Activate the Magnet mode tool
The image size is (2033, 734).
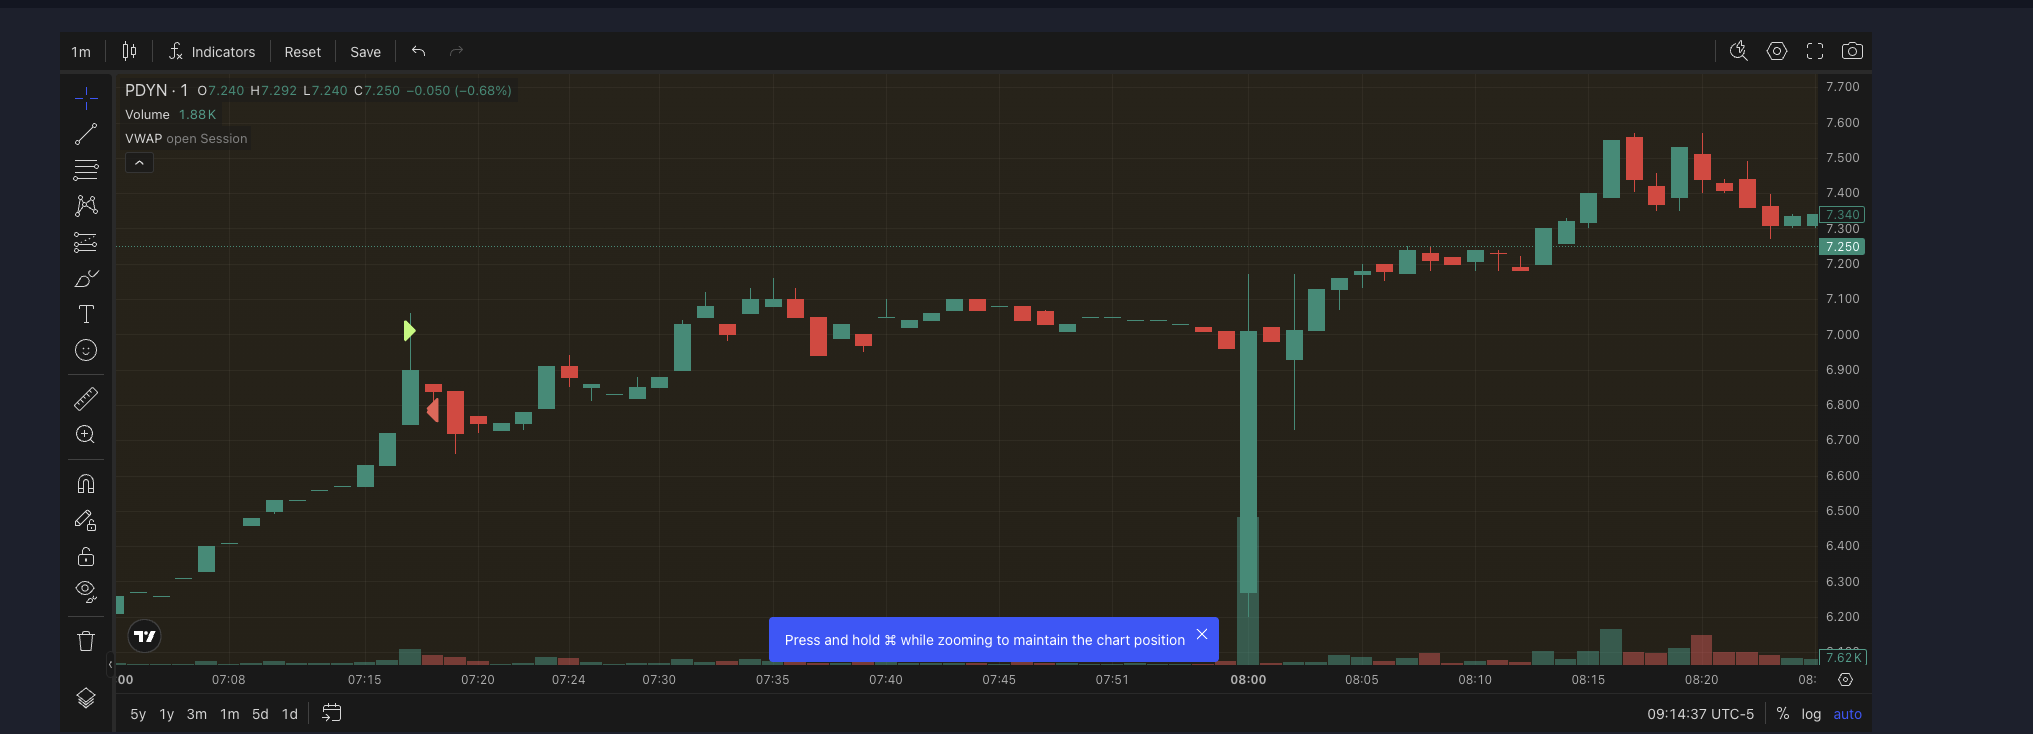click(x=86, y=484)
